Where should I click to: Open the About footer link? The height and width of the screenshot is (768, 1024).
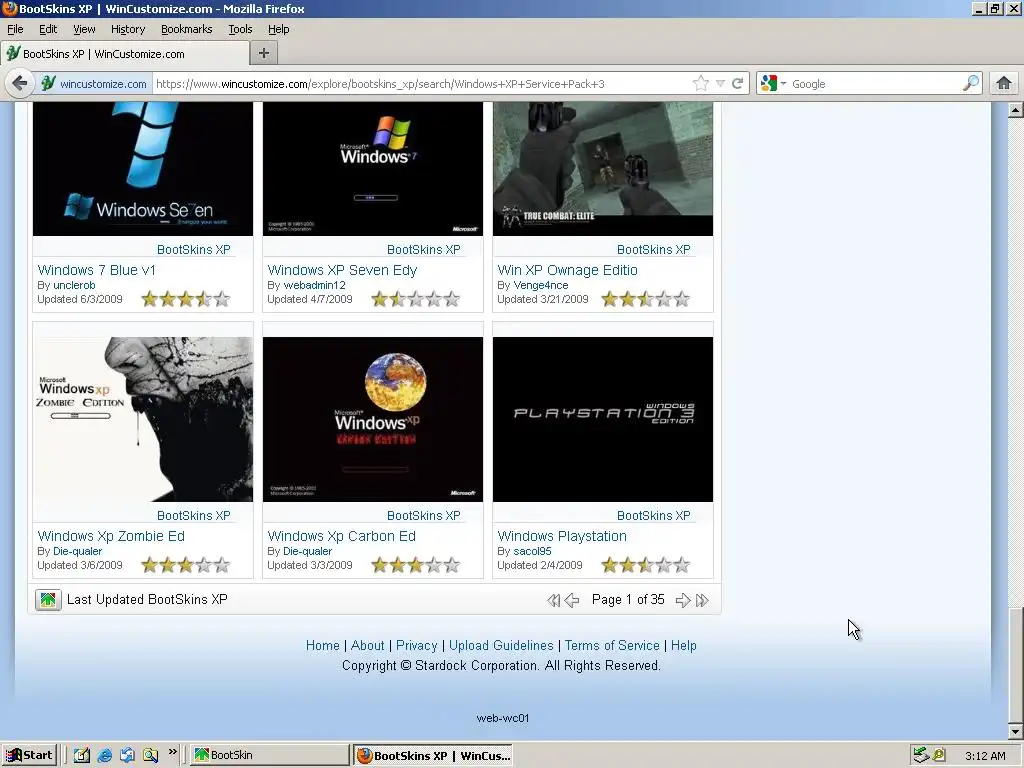[x=368, y=645]
